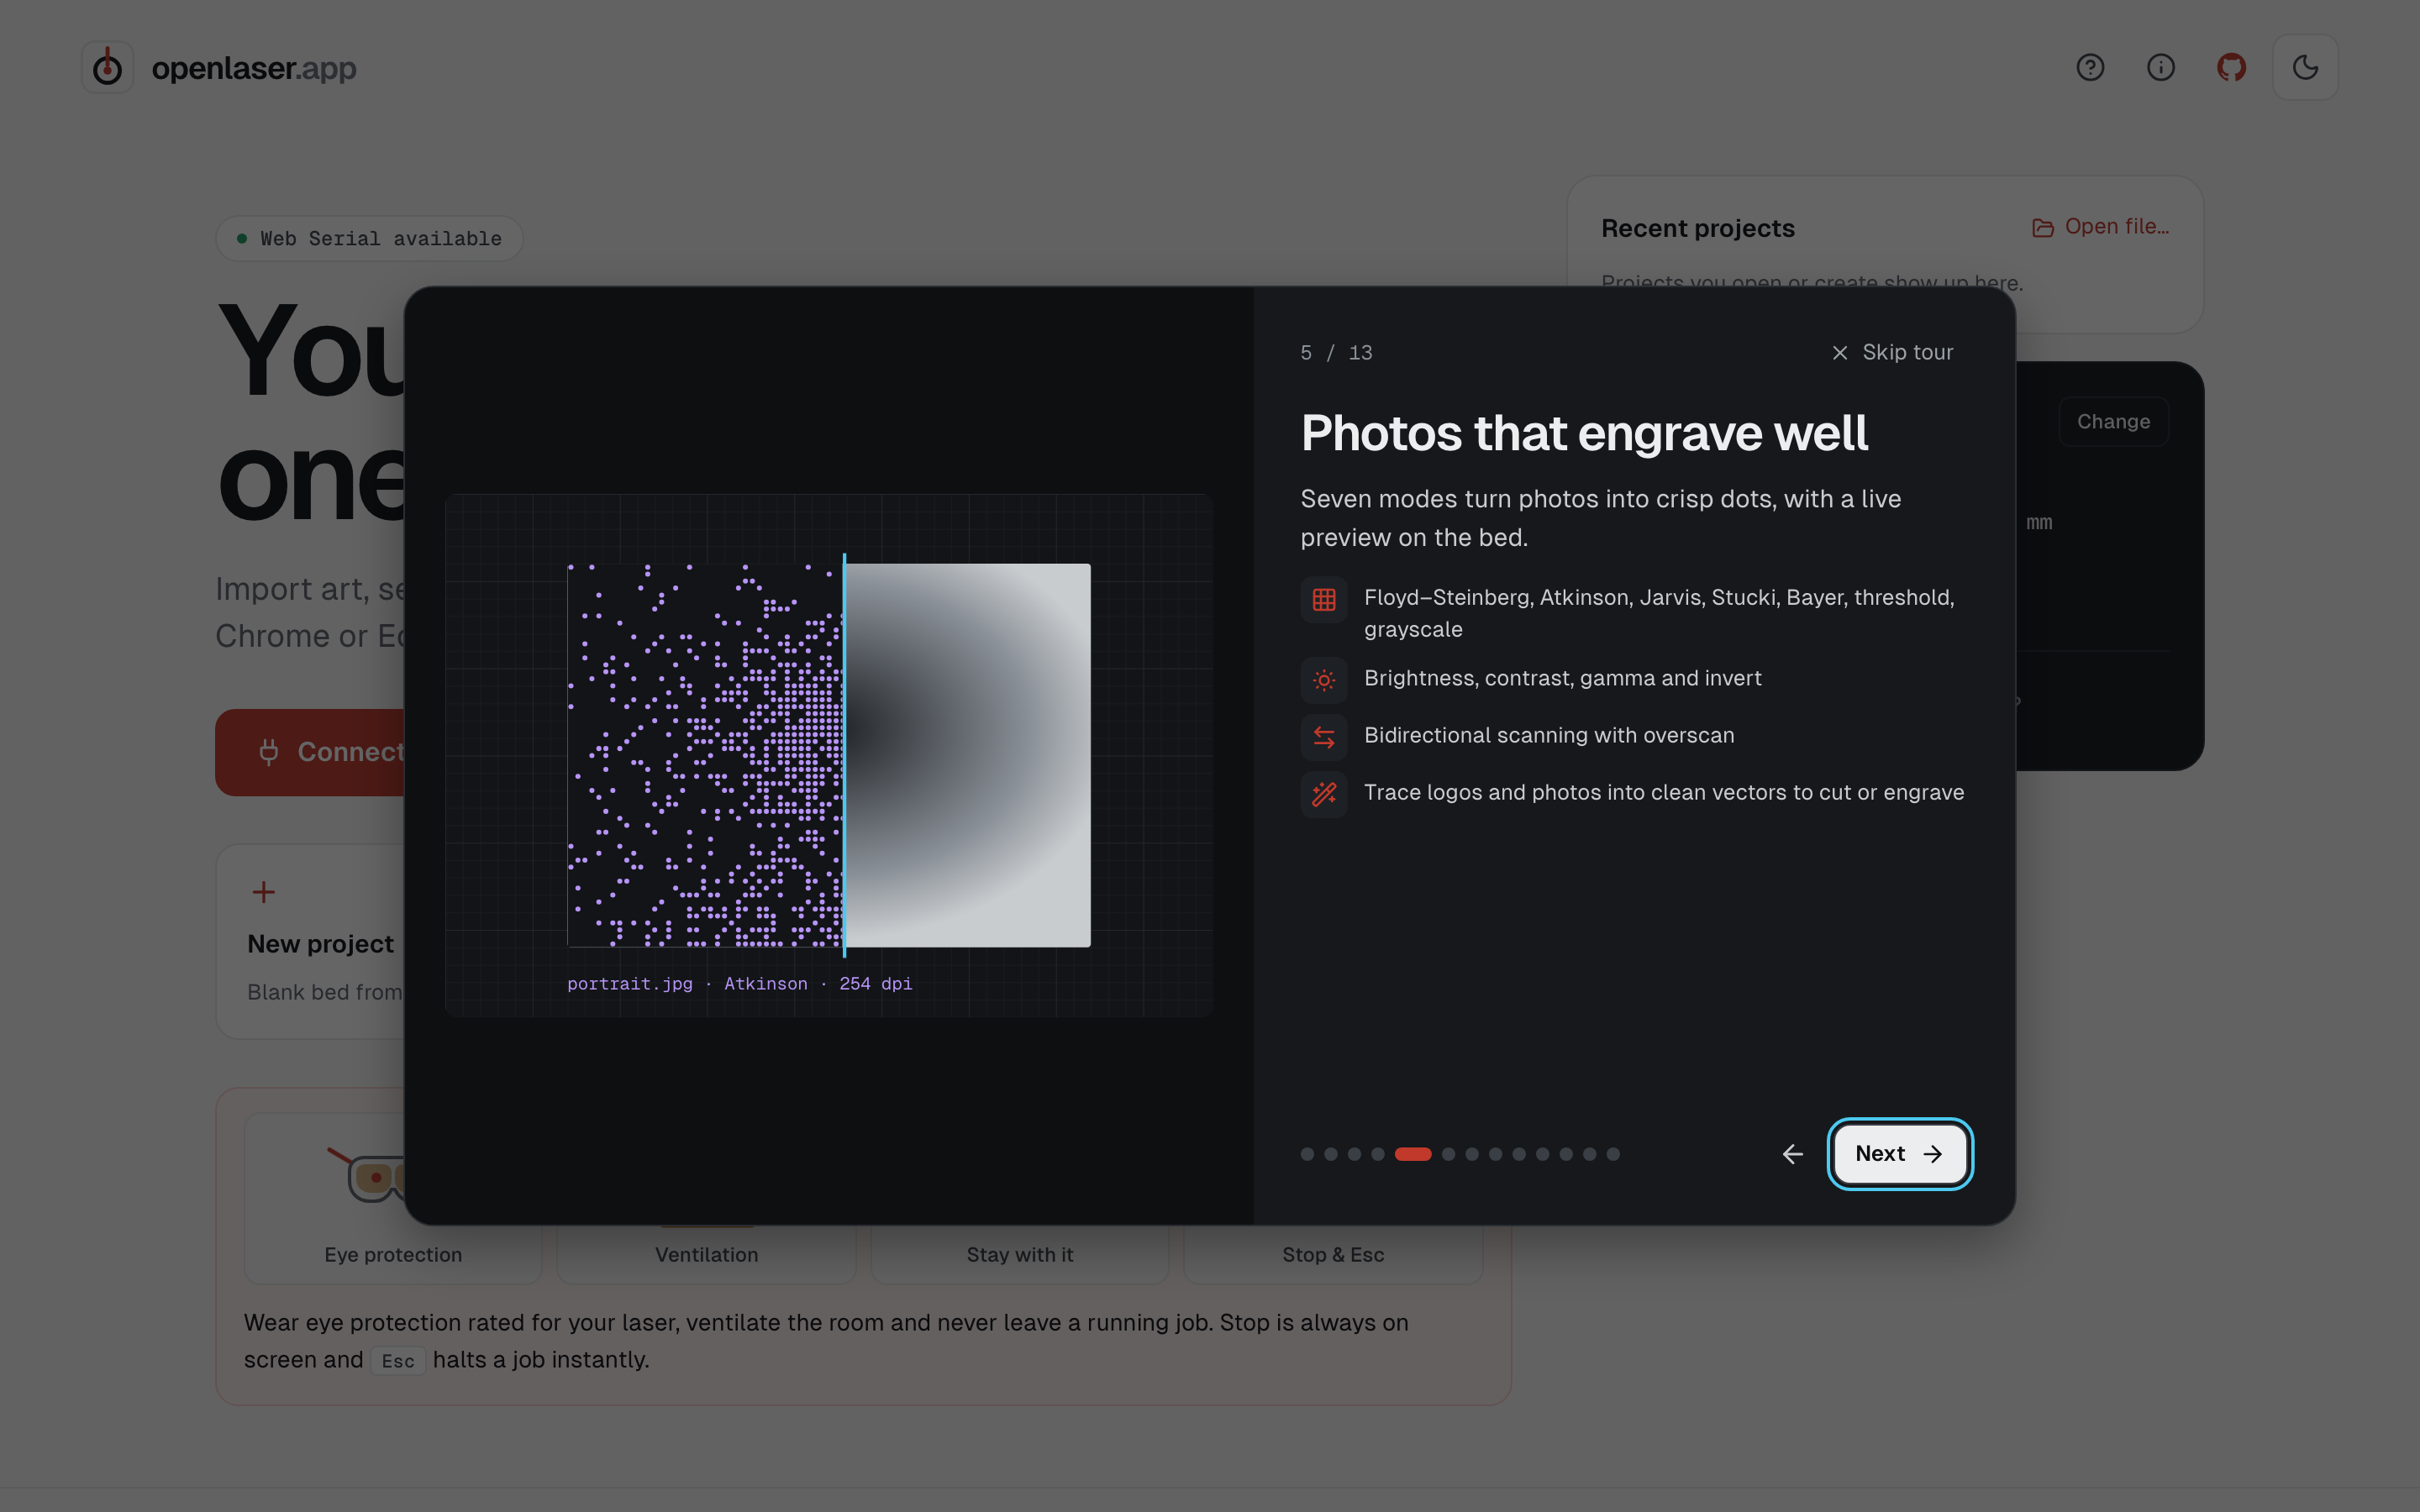Click the openlaser.app logo icon

[x=107, y=67]
